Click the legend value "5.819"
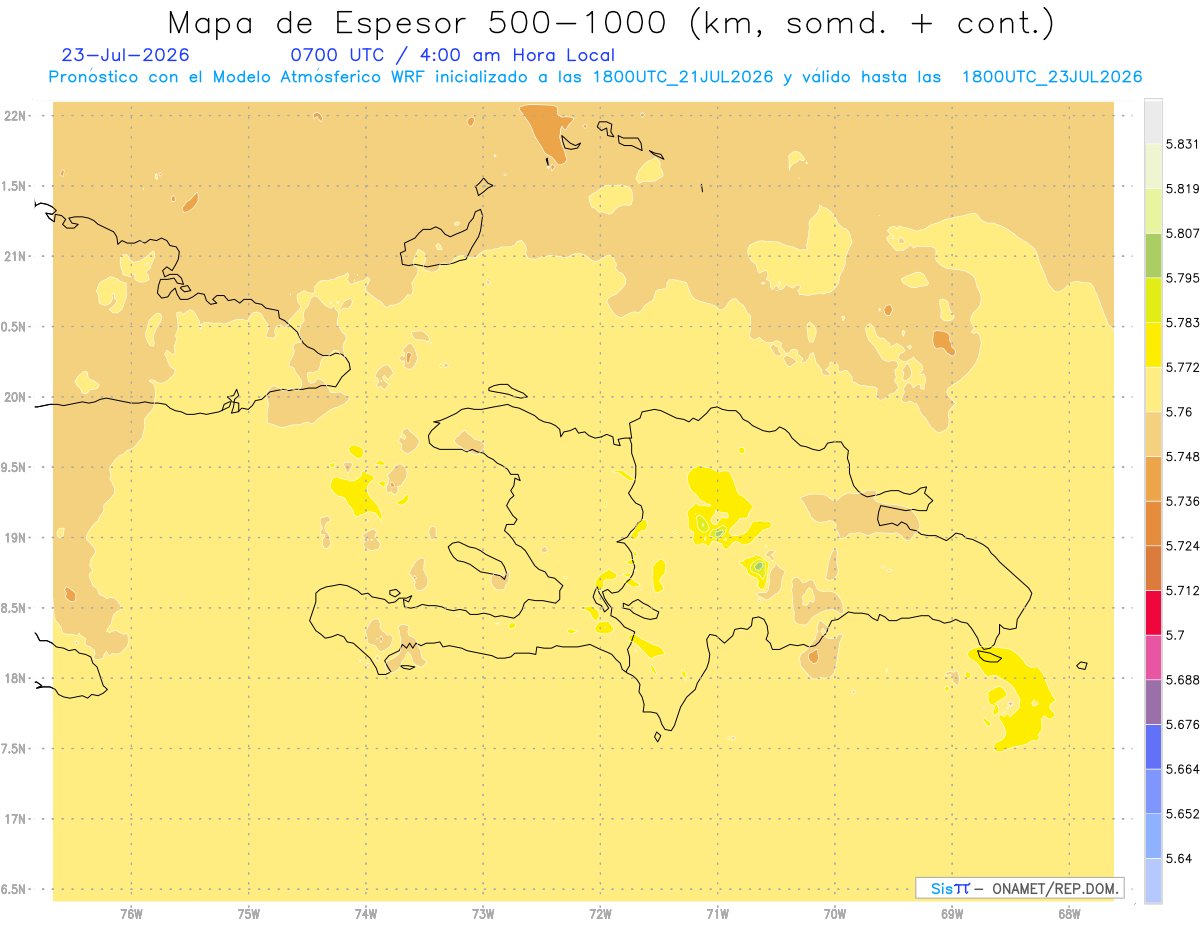 pos(1183,189)
